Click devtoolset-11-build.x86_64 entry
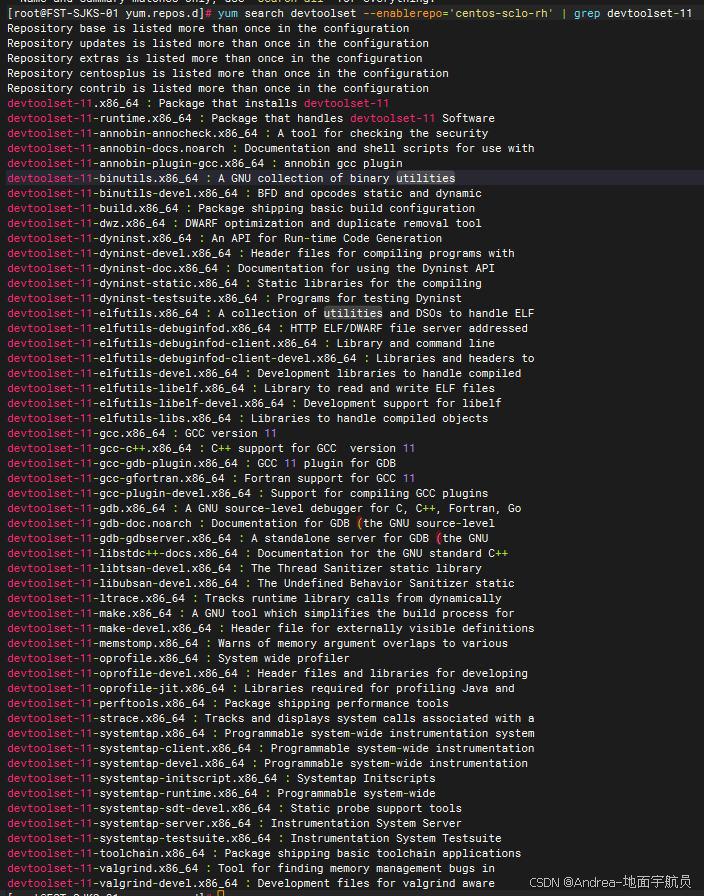The height and width of the screenshot is (896, 704). [241, 208]
